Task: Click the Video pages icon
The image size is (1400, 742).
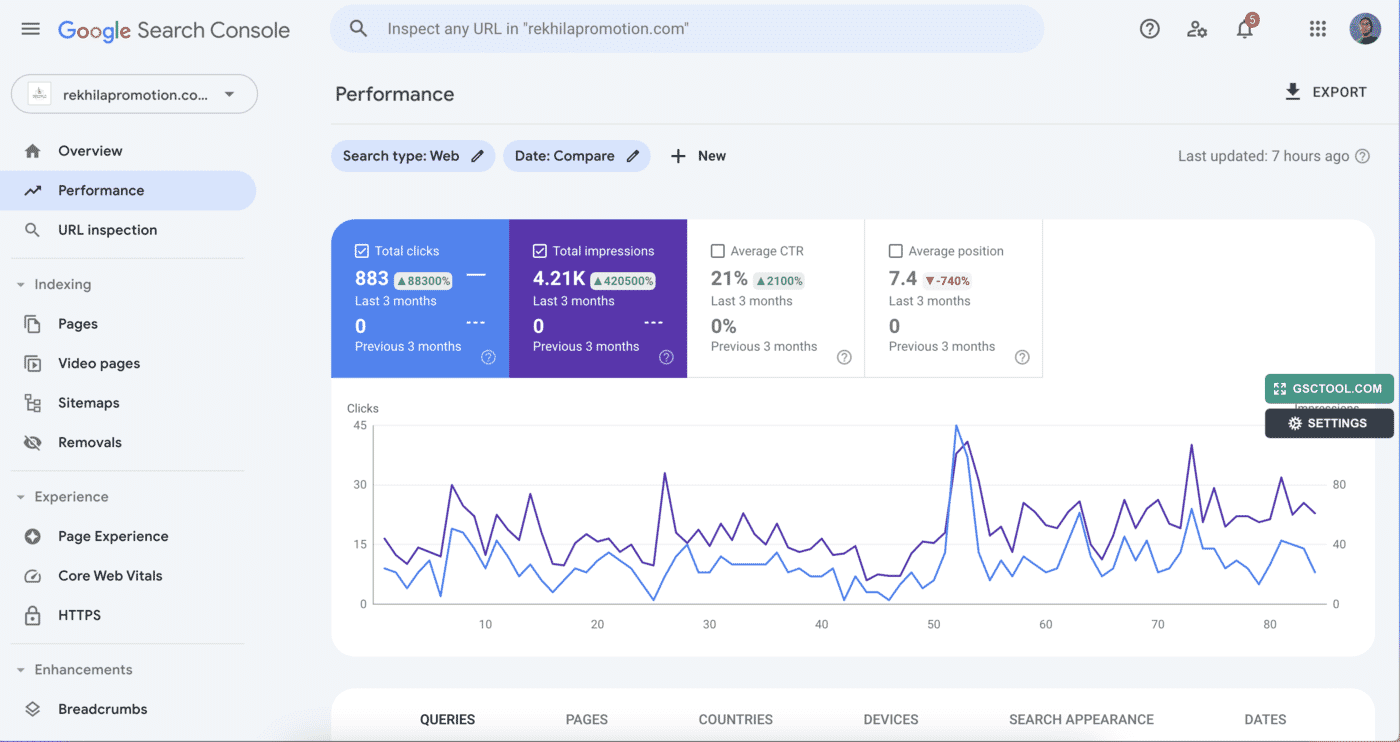Action: point(33,364)
